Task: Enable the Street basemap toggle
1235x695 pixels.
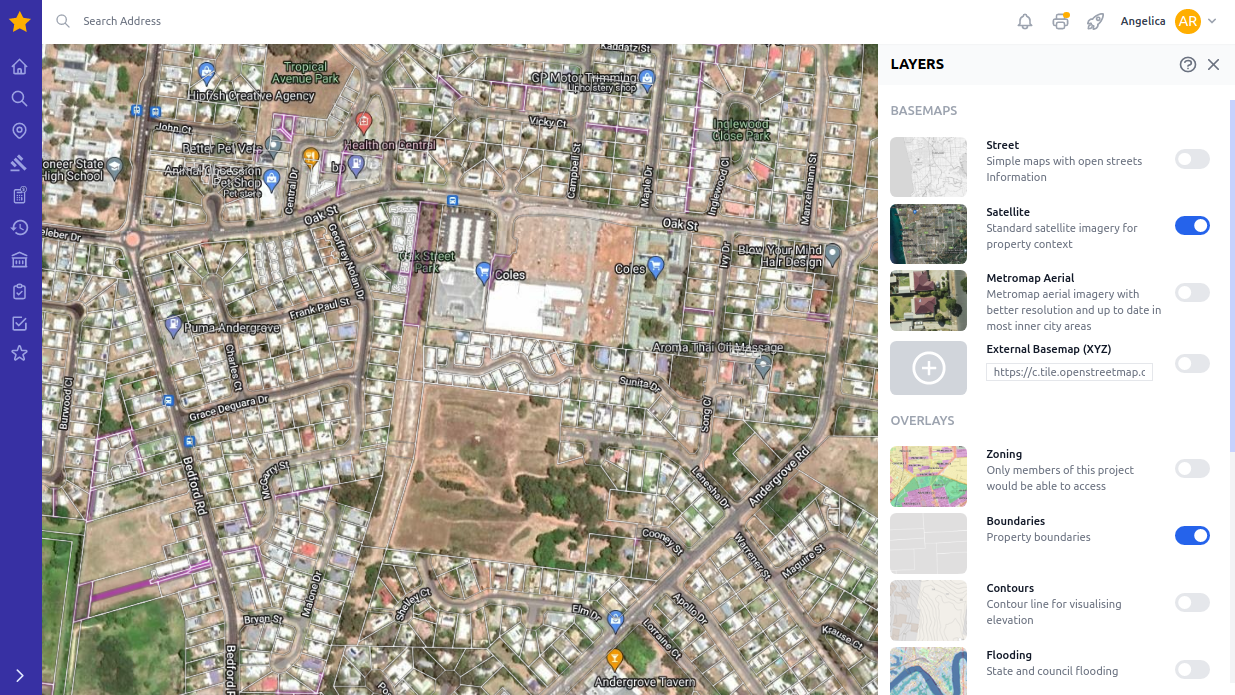Action: [1192, 159]
